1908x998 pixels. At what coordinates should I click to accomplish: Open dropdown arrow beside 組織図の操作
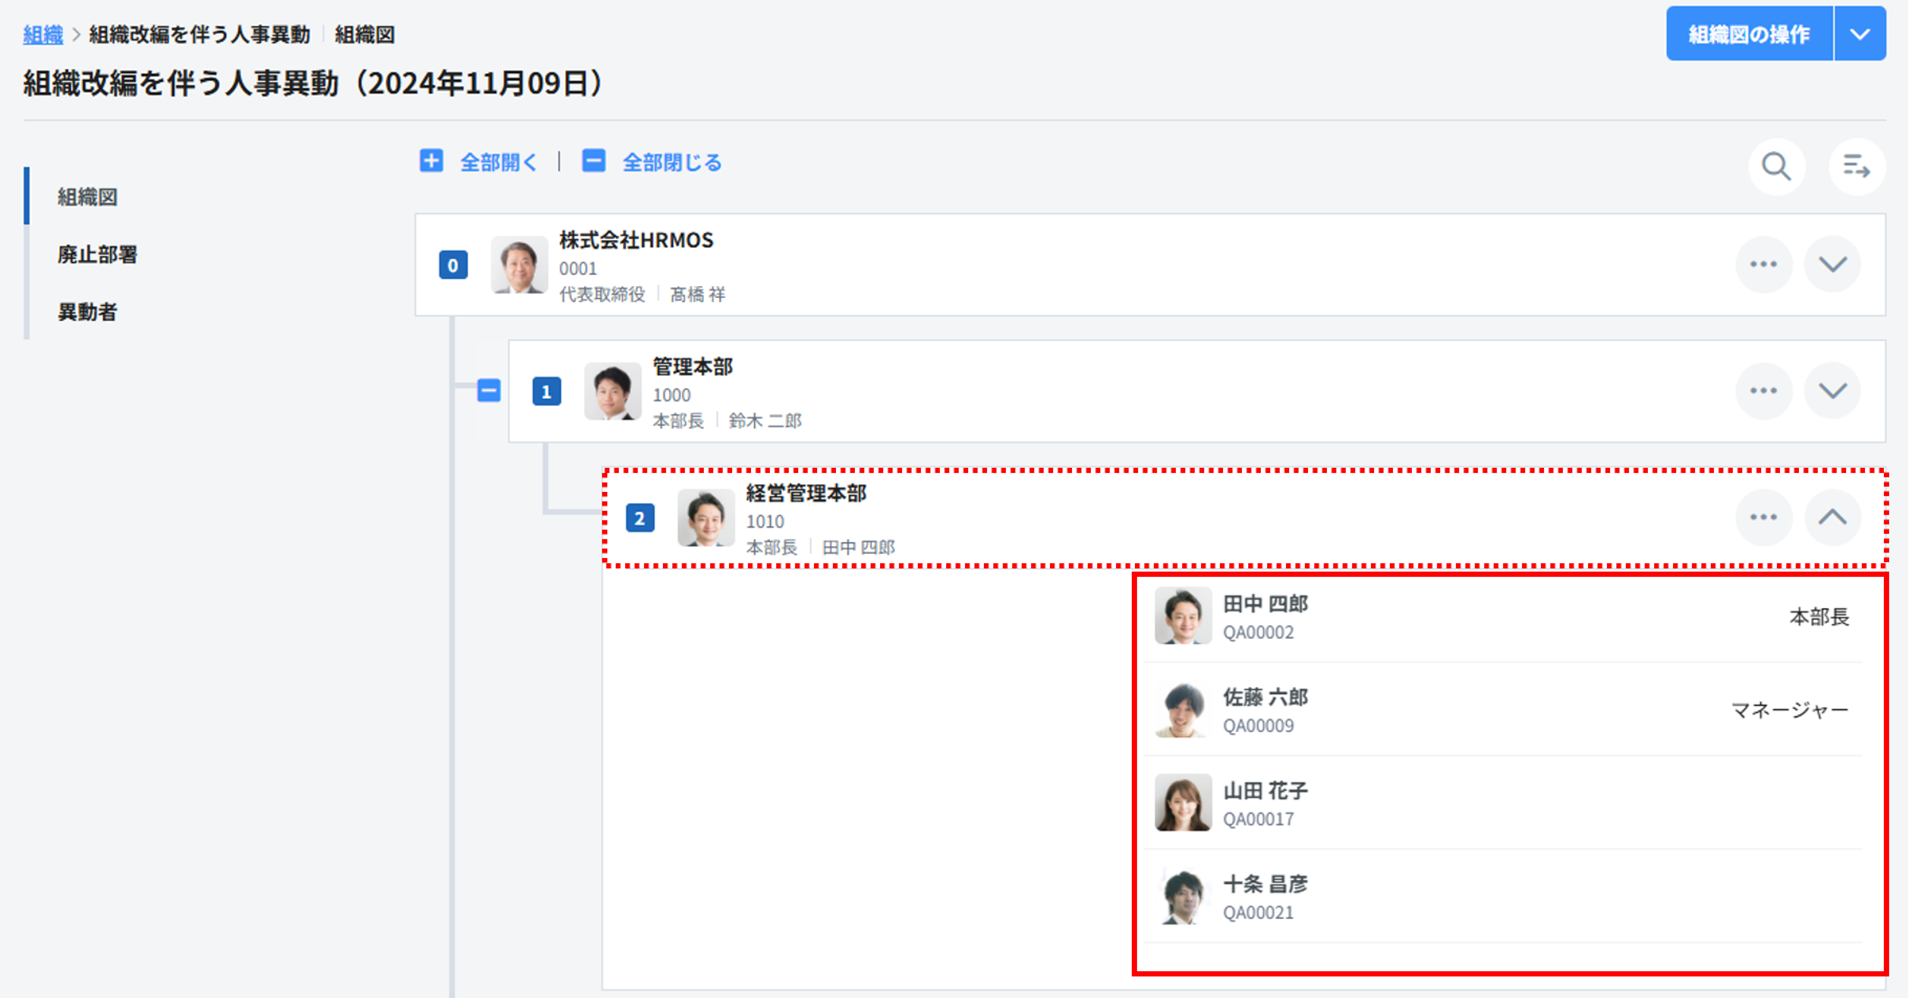(1860, 34)
